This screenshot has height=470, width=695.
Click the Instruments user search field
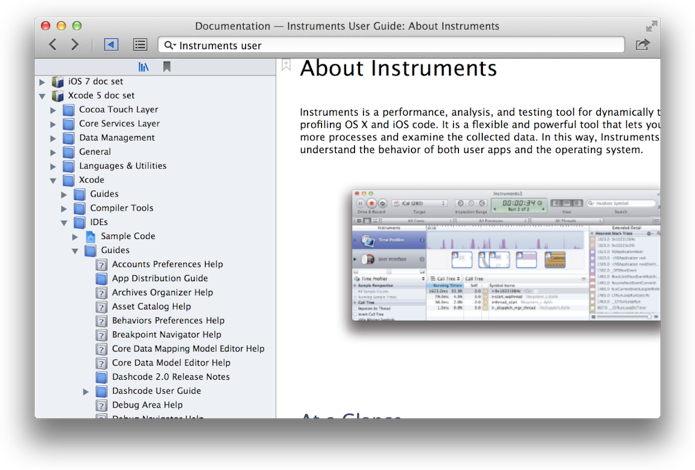click(x=391, y=45)
